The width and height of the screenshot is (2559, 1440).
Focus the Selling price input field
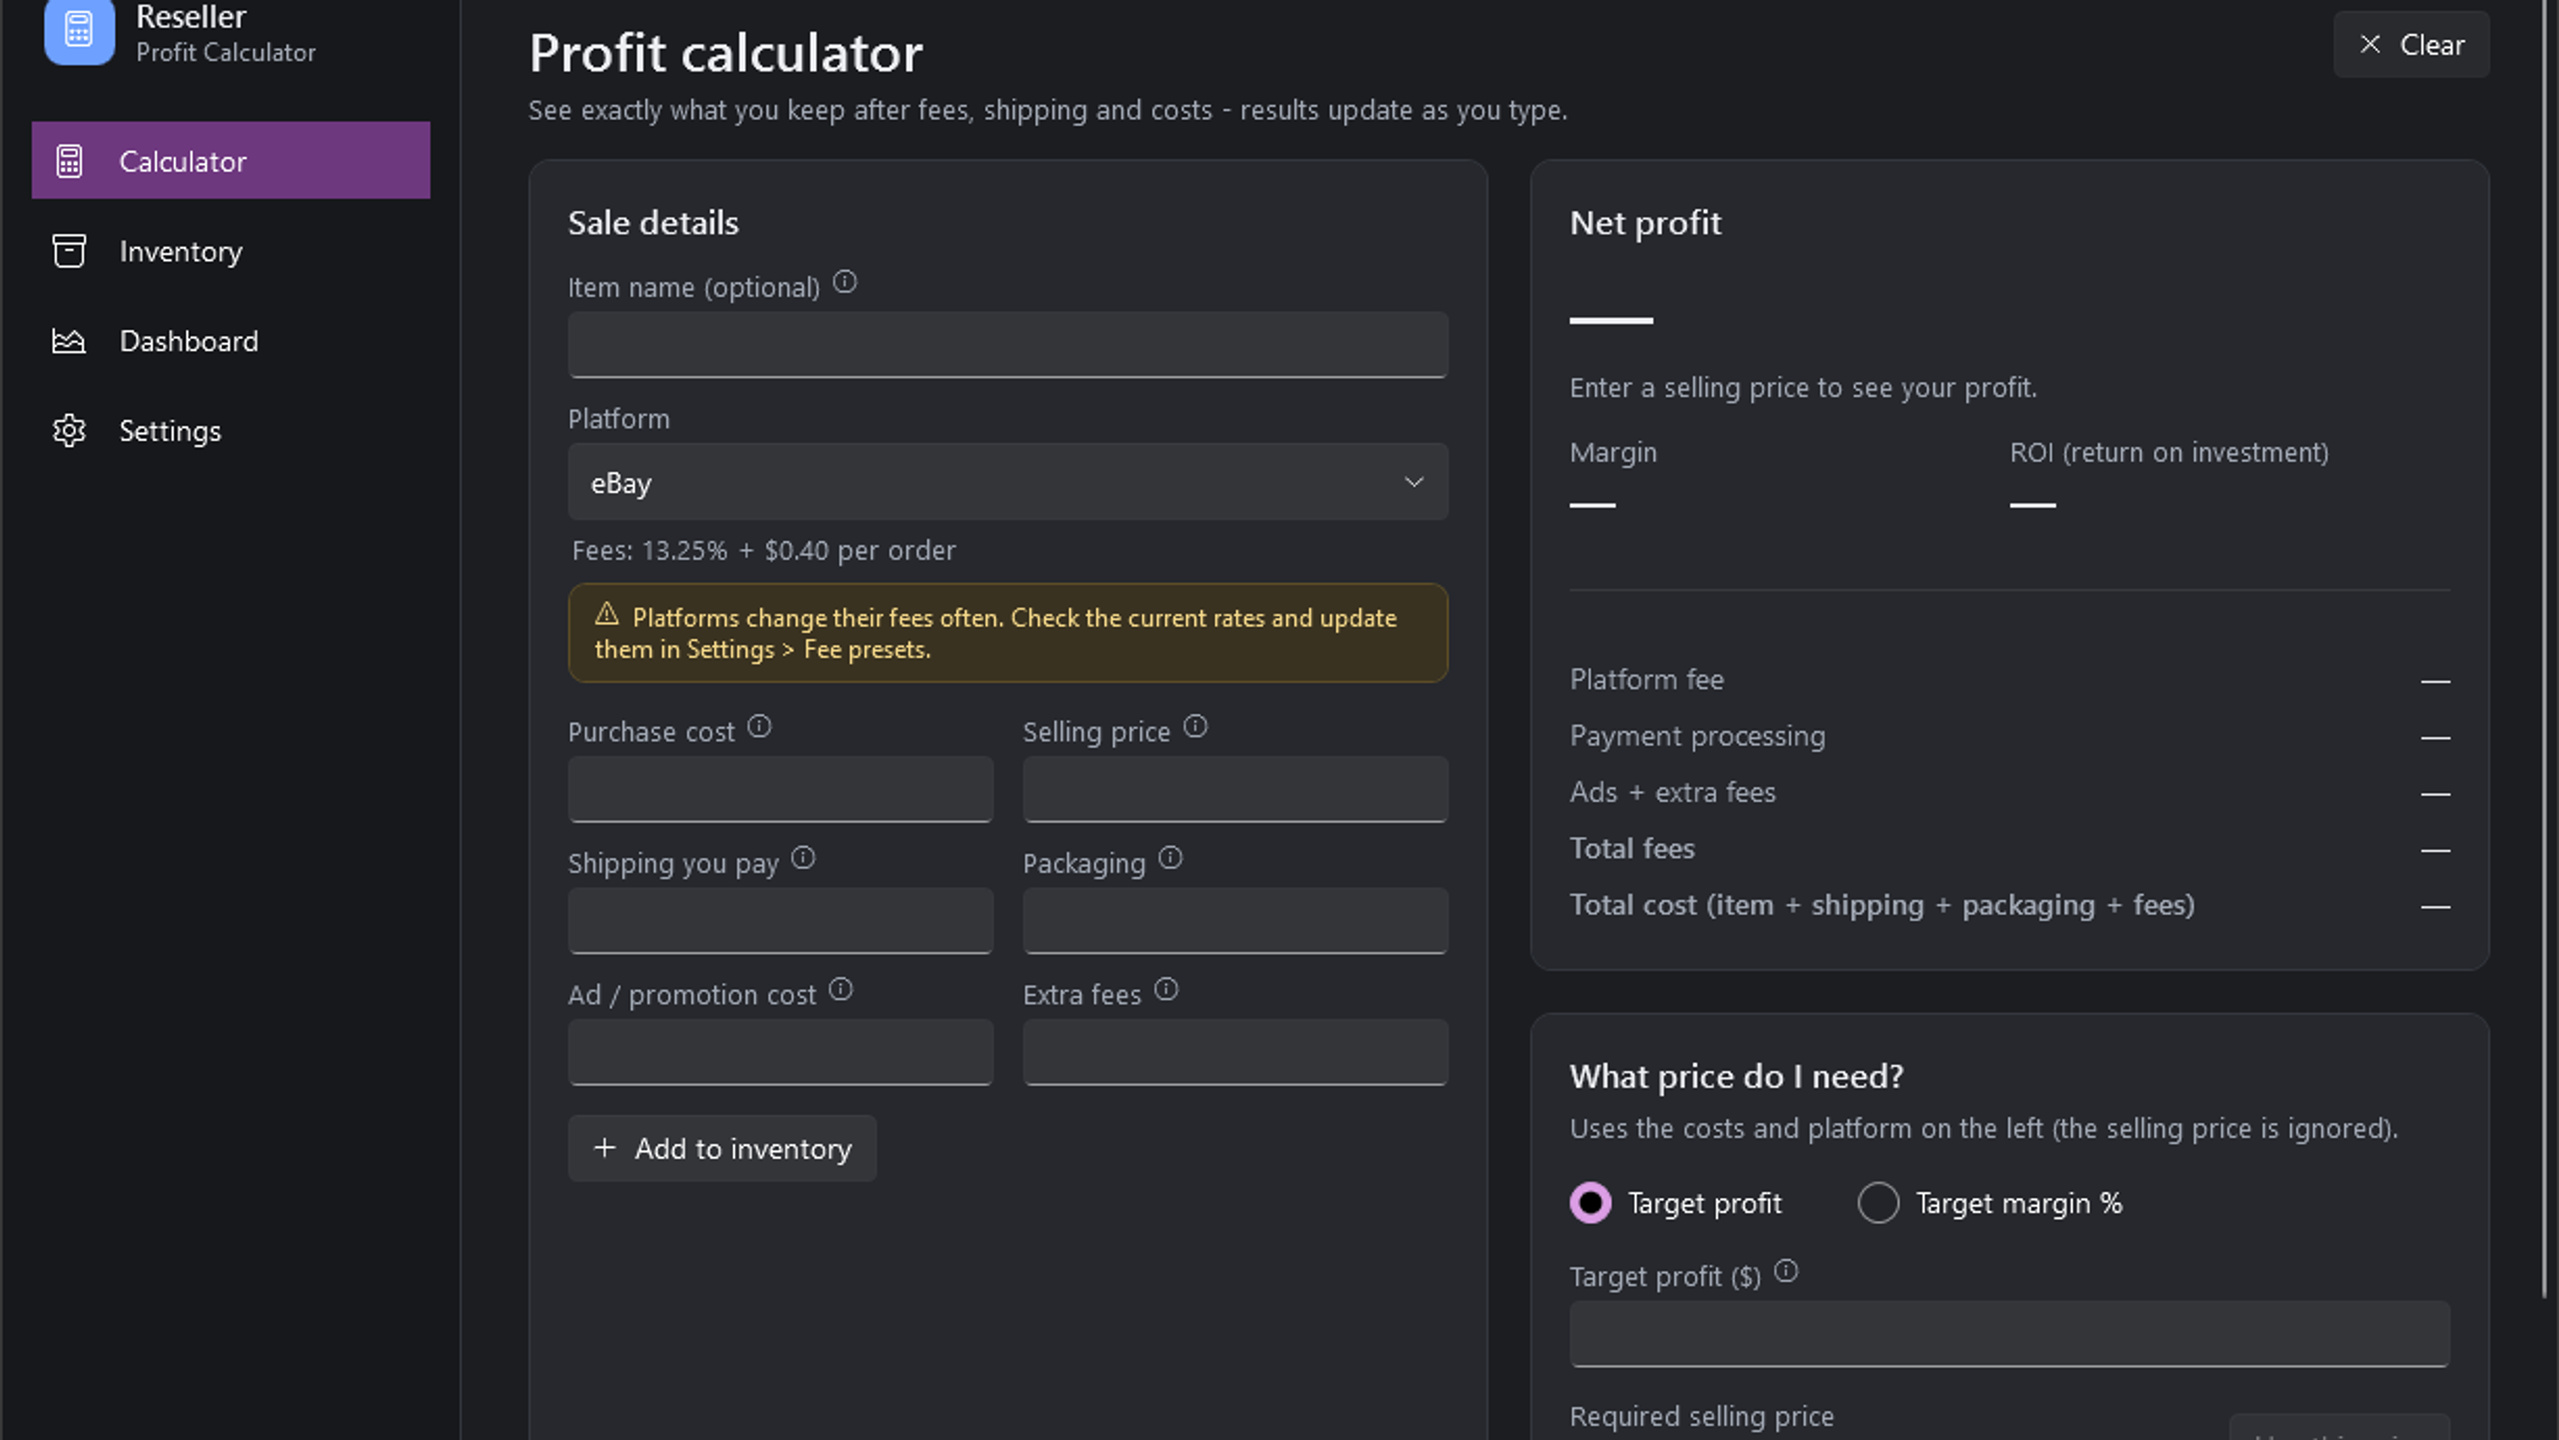point(1235,790)
